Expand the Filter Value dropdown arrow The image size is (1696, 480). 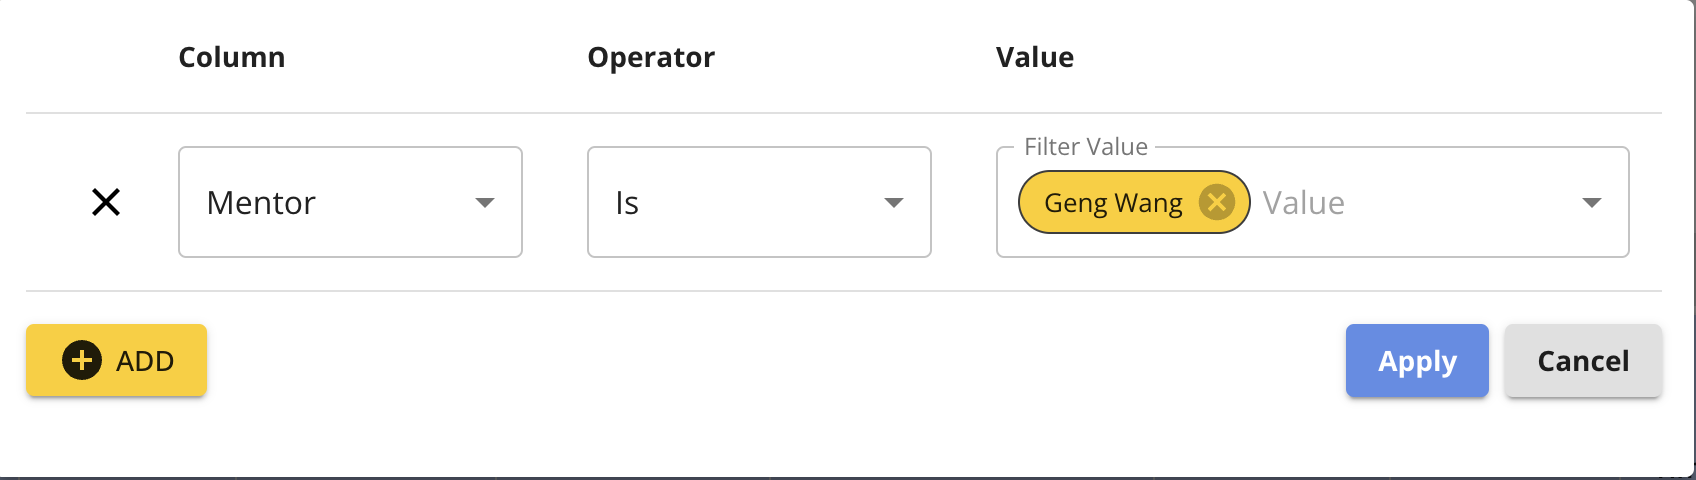click(1592, 203)
